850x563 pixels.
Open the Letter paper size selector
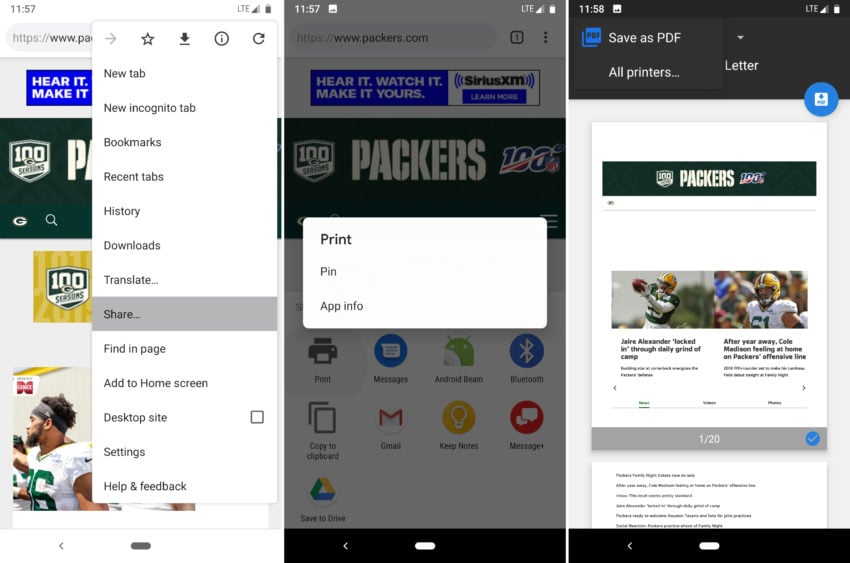(x=741, y=66)
